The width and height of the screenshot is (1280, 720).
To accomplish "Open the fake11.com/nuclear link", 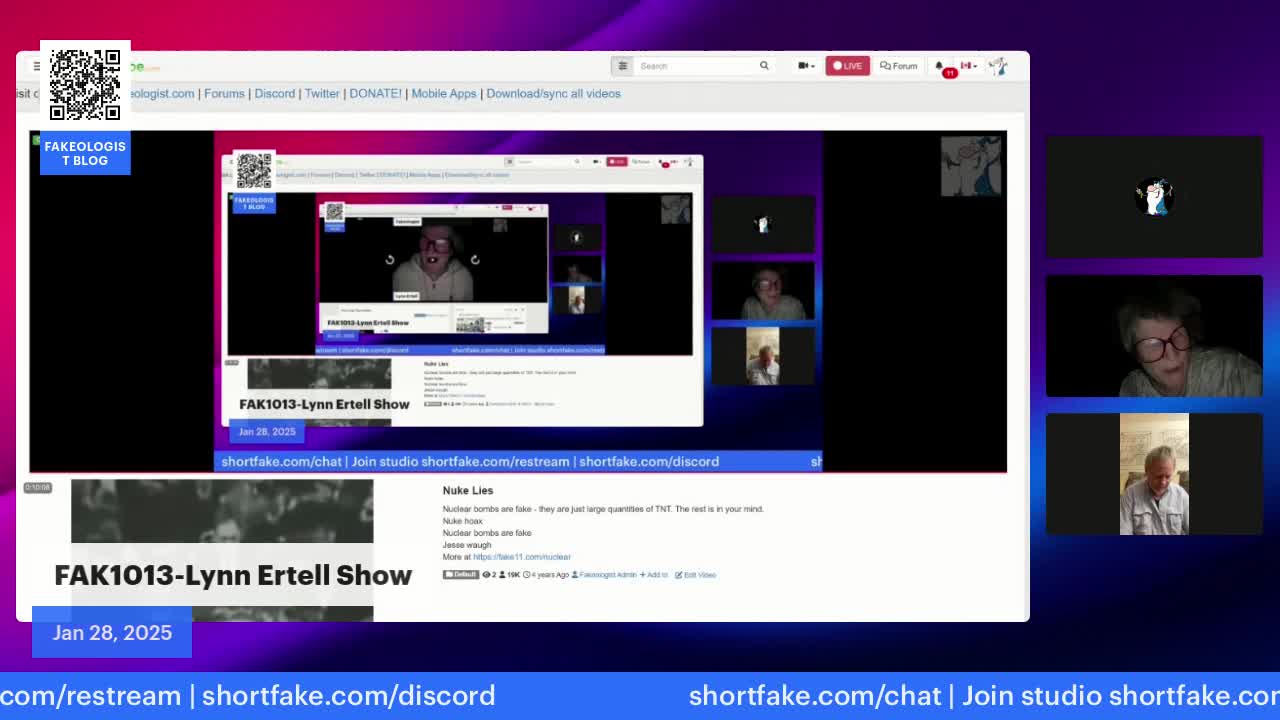I will (x=521, y=557).
